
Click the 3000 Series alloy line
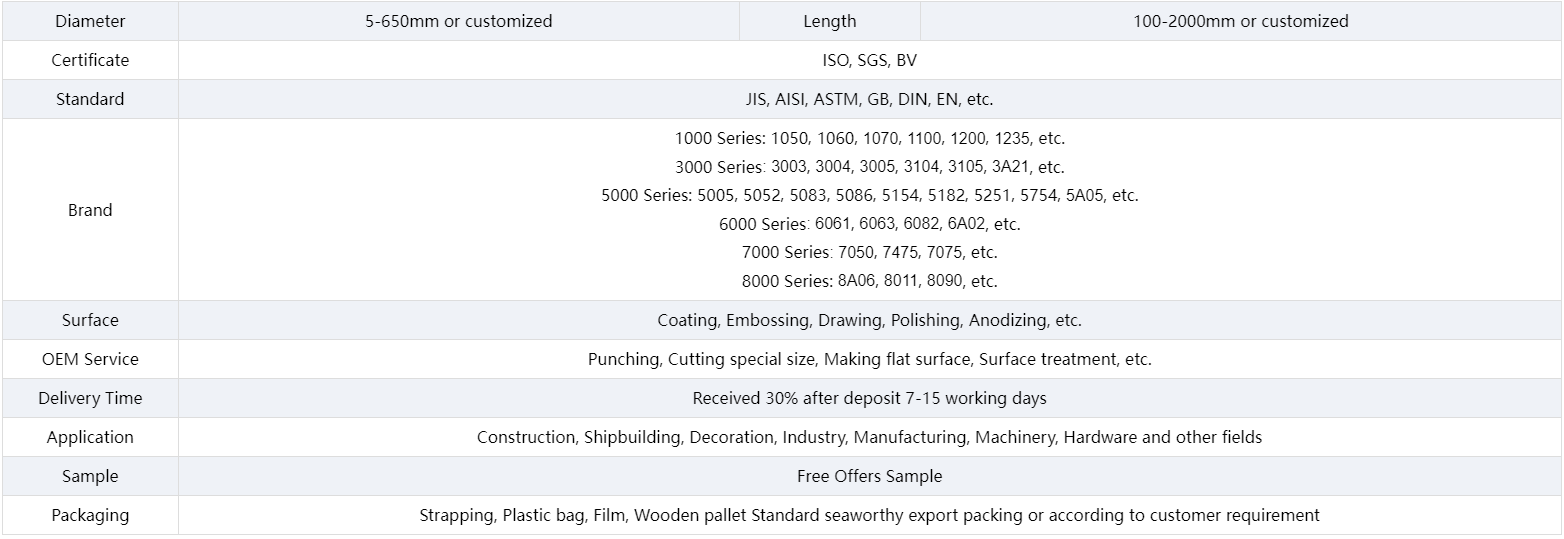[x=869, y=167]
